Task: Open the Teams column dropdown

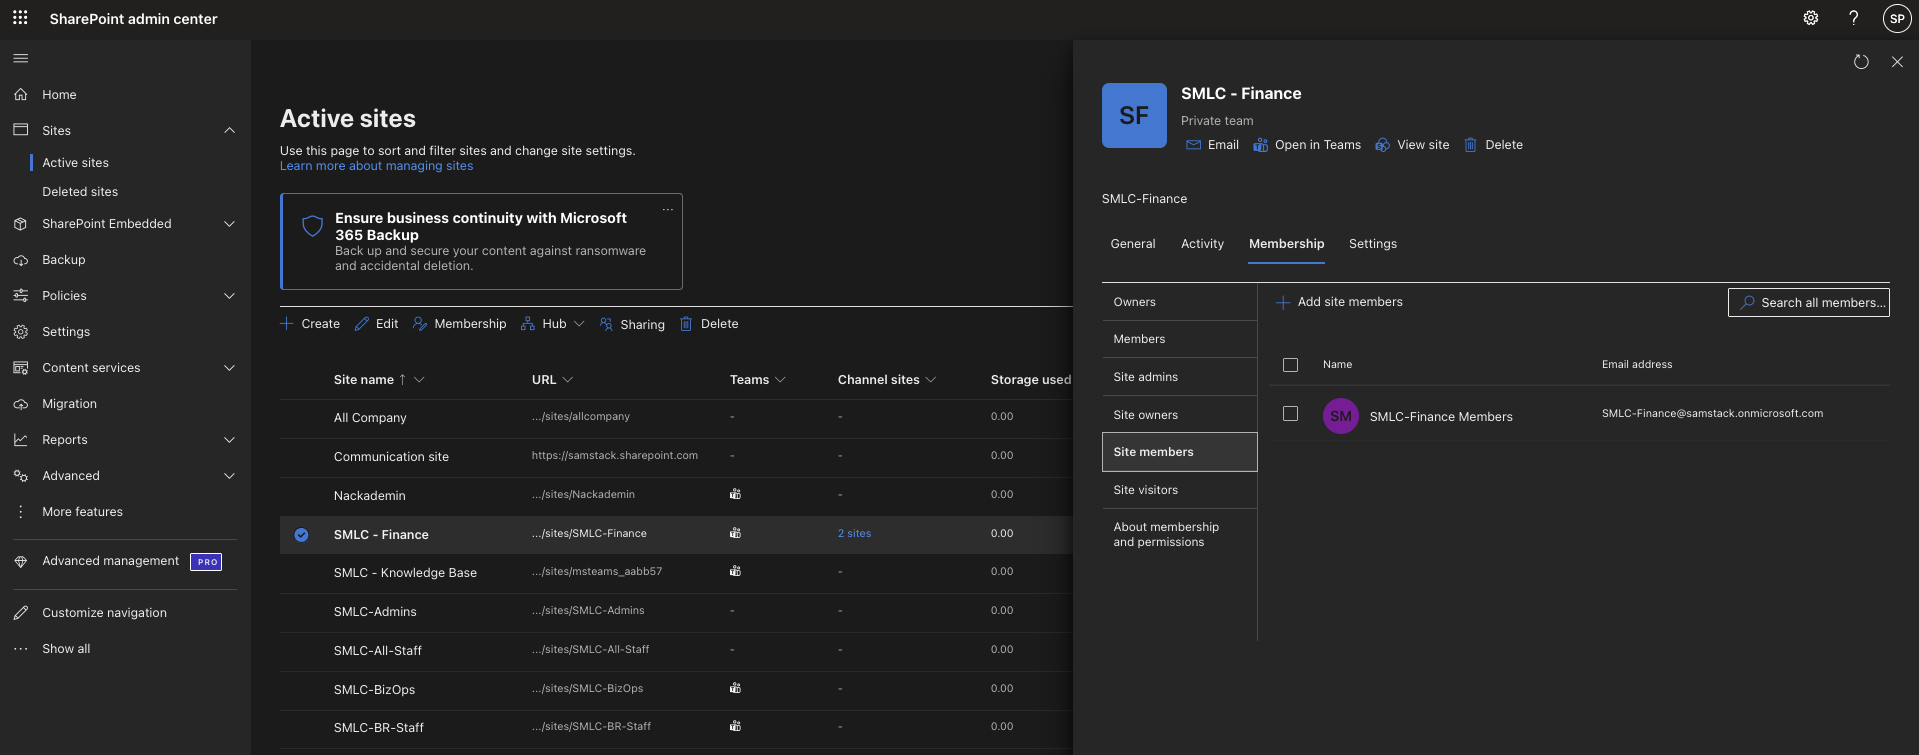Action: point(781,380)
